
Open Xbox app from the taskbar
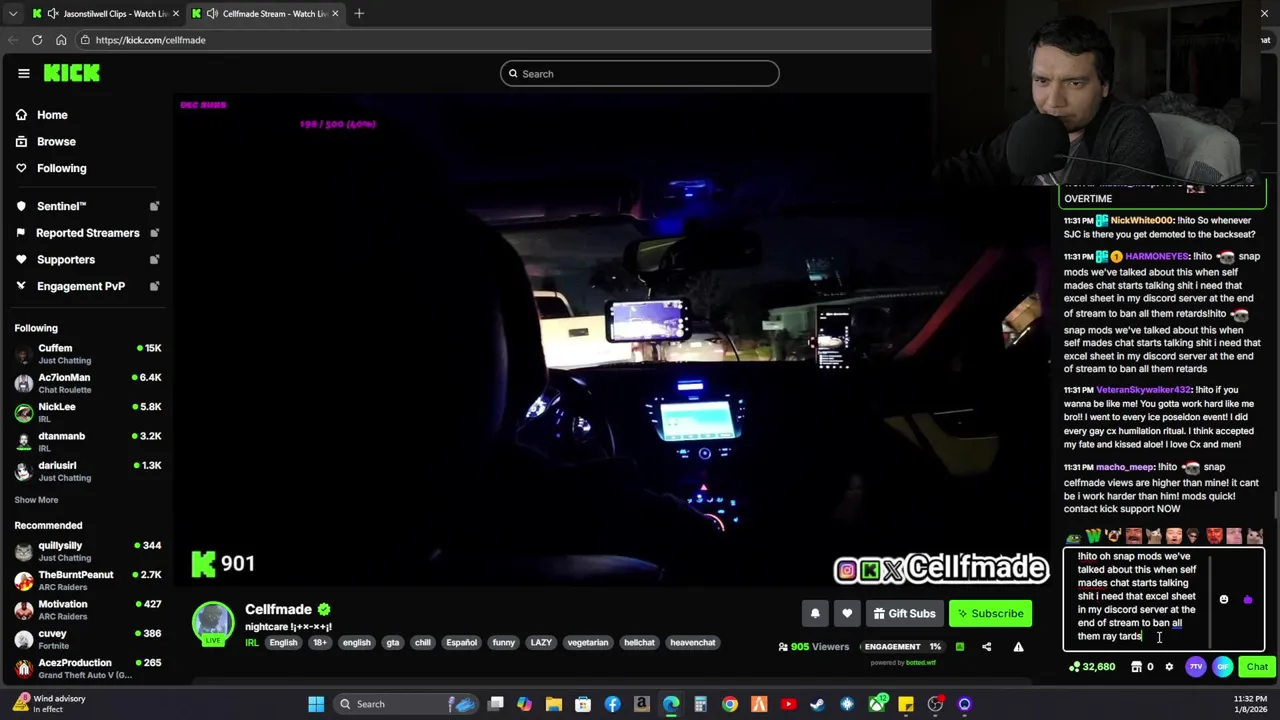(x=877, y=704)
